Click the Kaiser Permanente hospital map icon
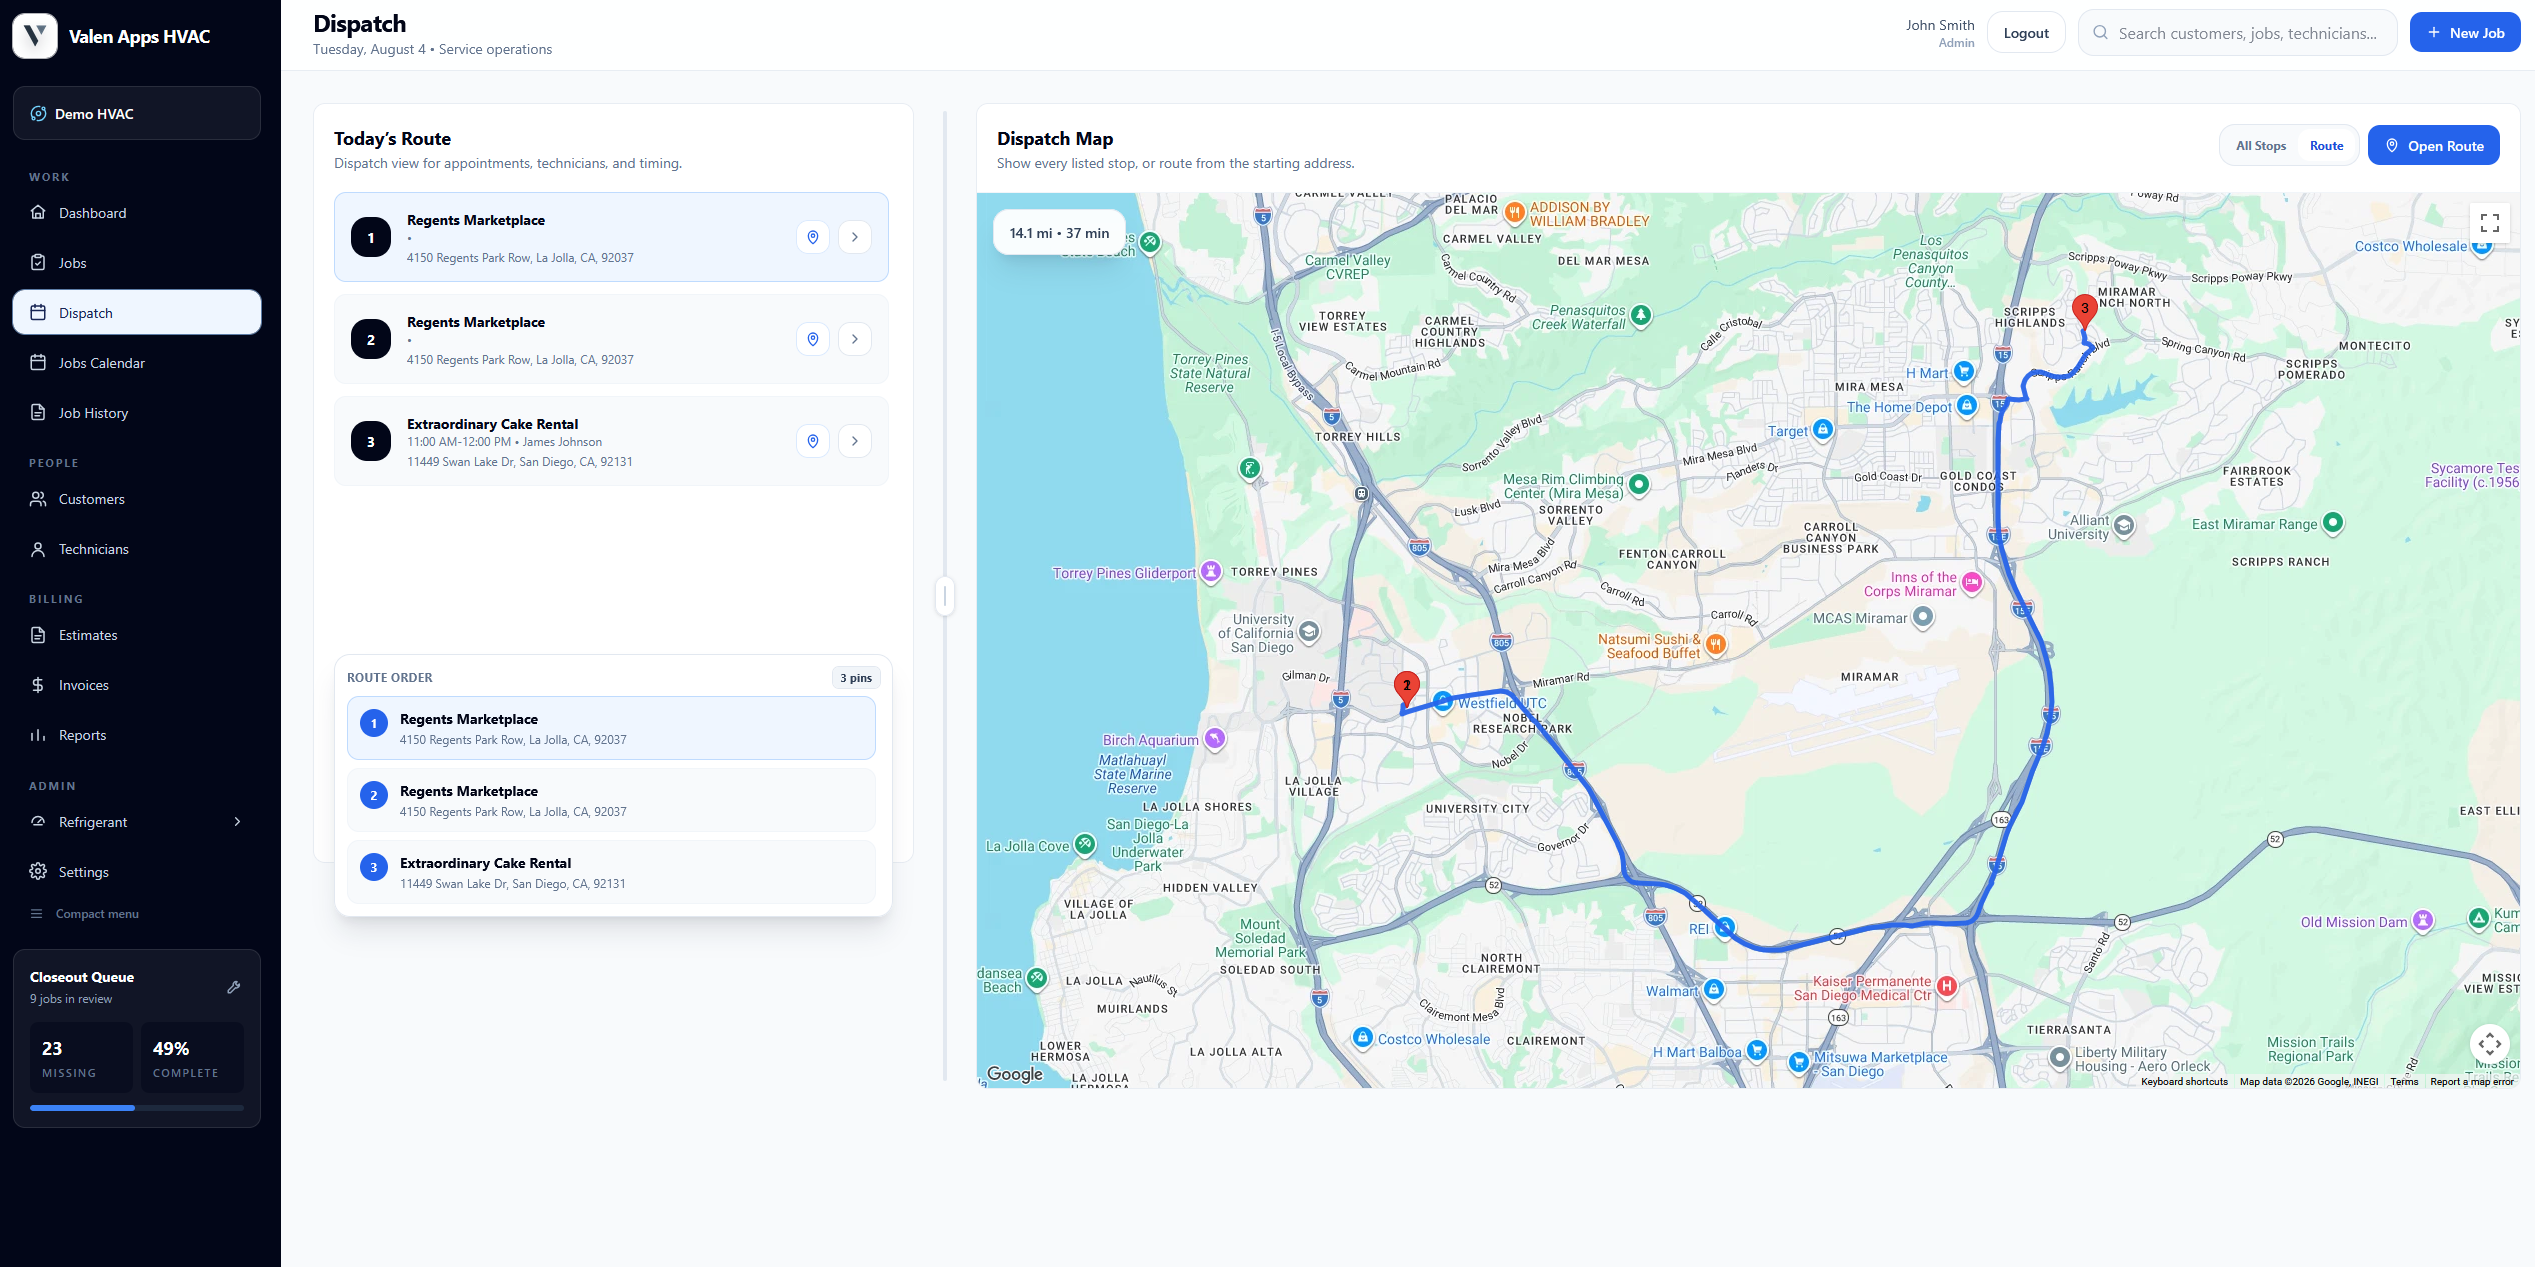 (1946, 986)
